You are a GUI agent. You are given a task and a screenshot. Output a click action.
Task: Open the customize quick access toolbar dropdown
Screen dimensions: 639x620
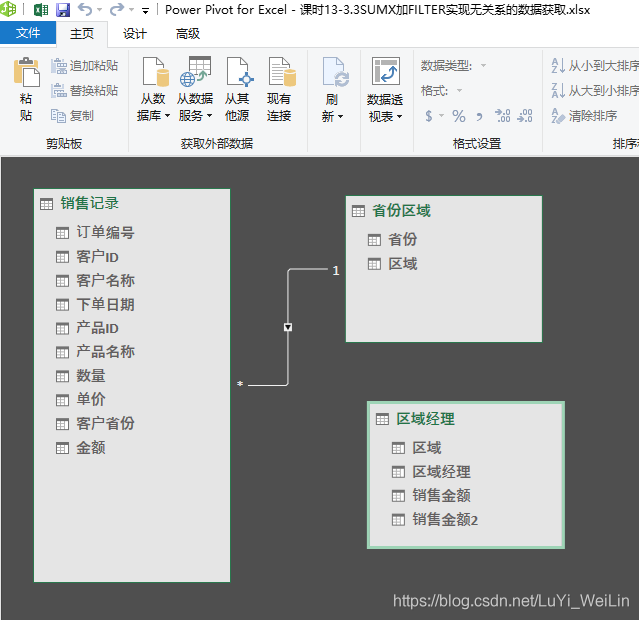coord(145,11)
